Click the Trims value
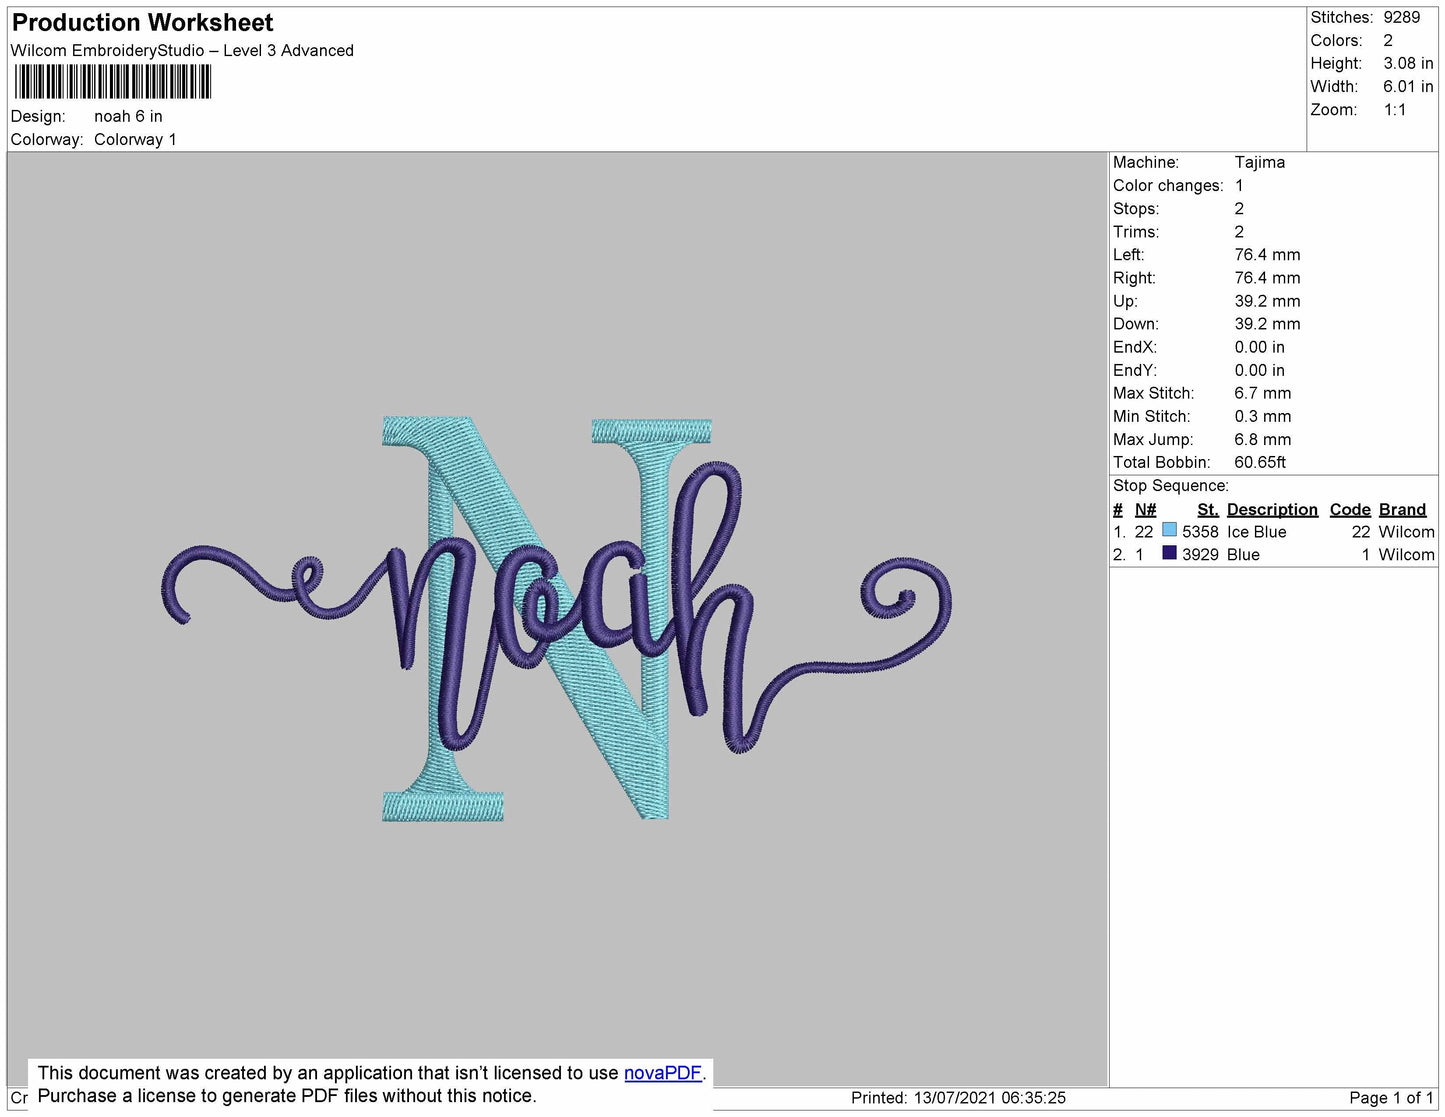Viewport: 1445px width, 1117px height. coord(1239,231)
